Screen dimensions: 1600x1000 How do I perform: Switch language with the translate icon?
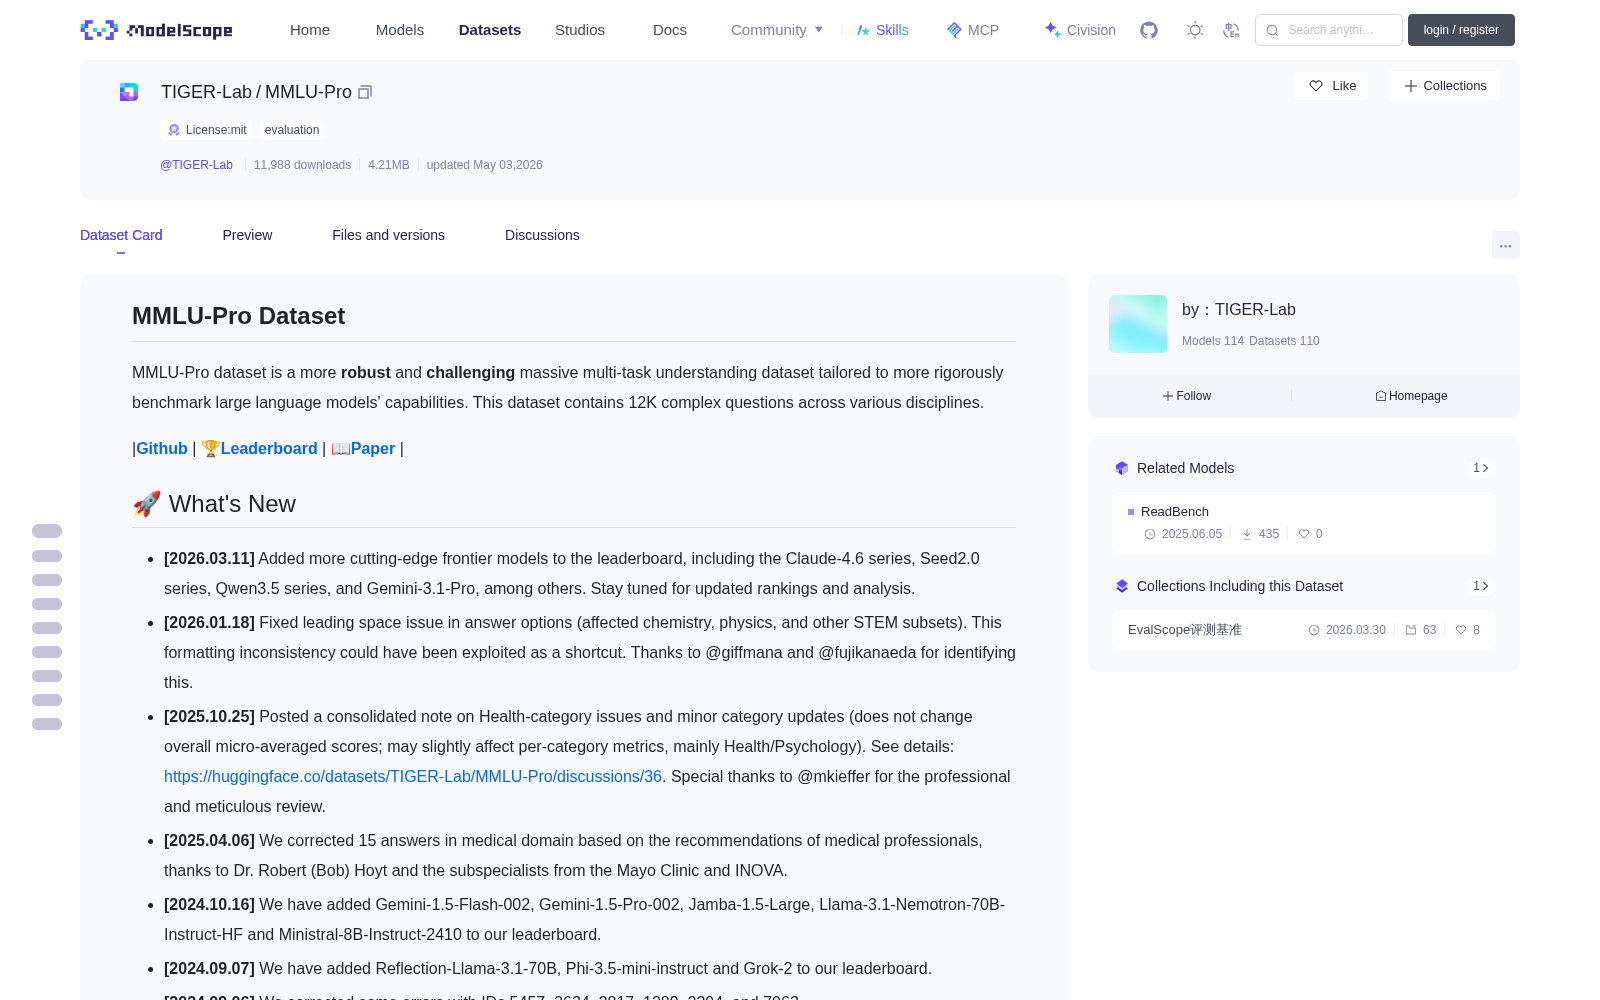click(x=1232, y=30)
